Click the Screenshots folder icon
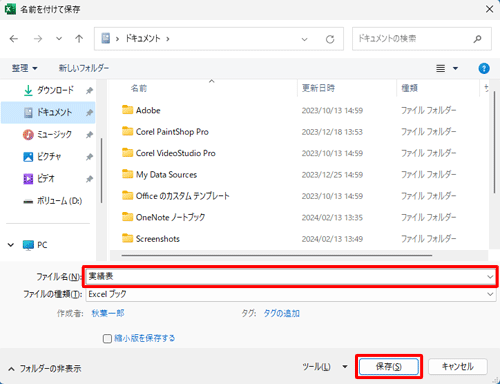Viewport: 500px width, 384px height. pyautogui.click(x=127, y=238)
